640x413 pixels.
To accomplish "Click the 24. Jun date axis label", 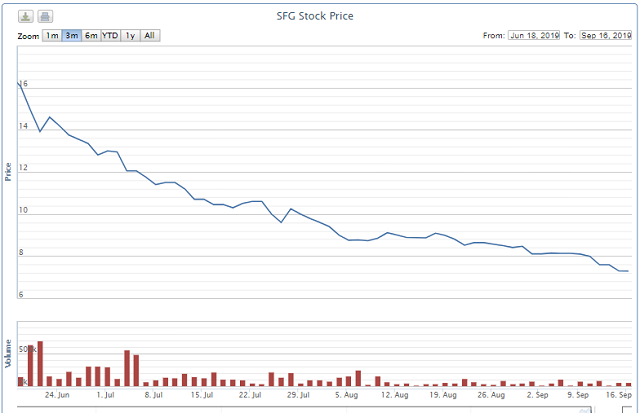I will tap(55, 395).
